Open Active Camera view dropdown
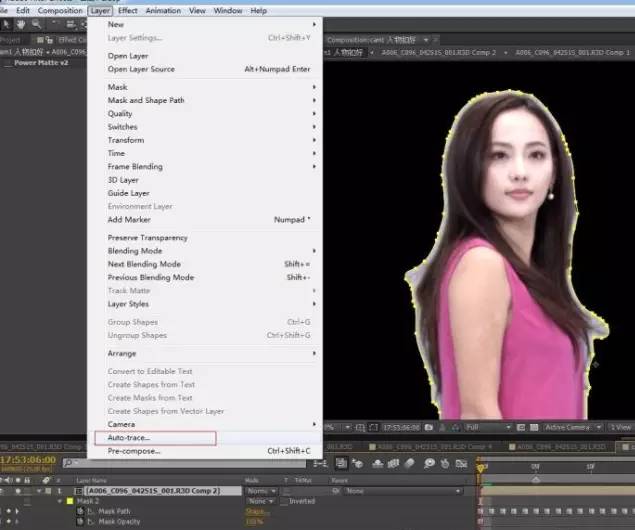This screenshot has height=530, width=635. [572, 427]
